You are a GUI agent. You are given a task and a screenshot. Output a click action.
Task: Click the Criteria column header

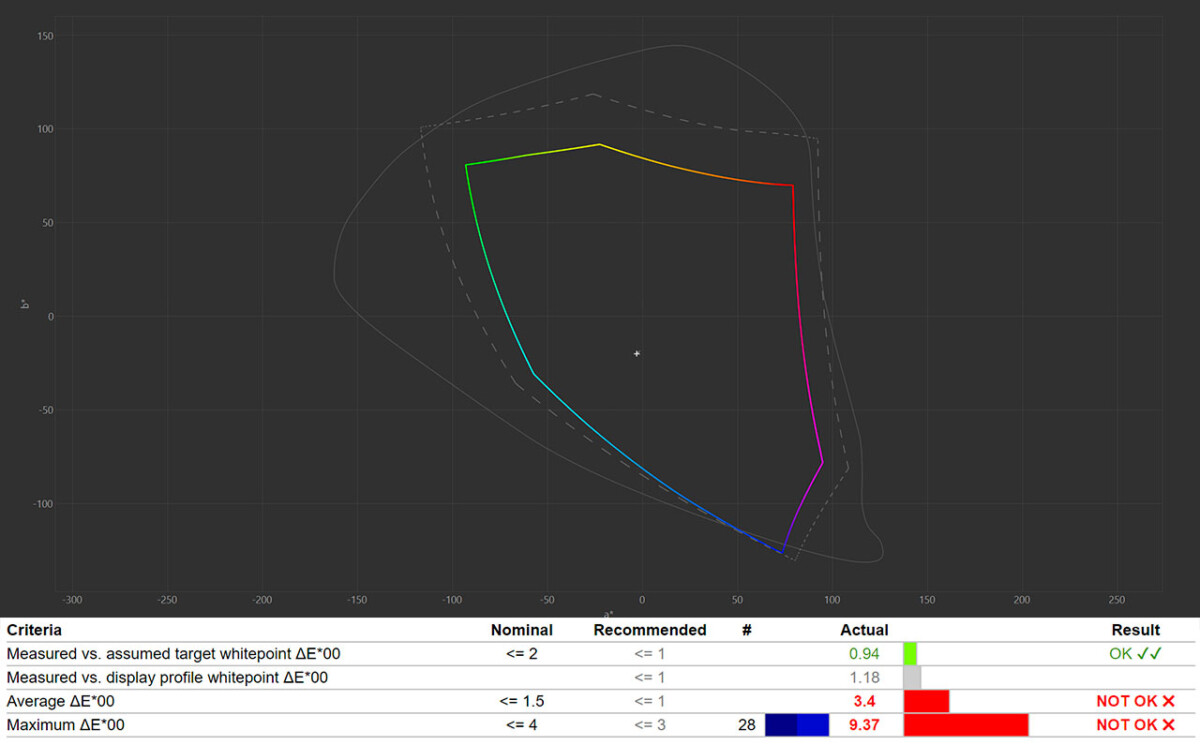(34, 630)
